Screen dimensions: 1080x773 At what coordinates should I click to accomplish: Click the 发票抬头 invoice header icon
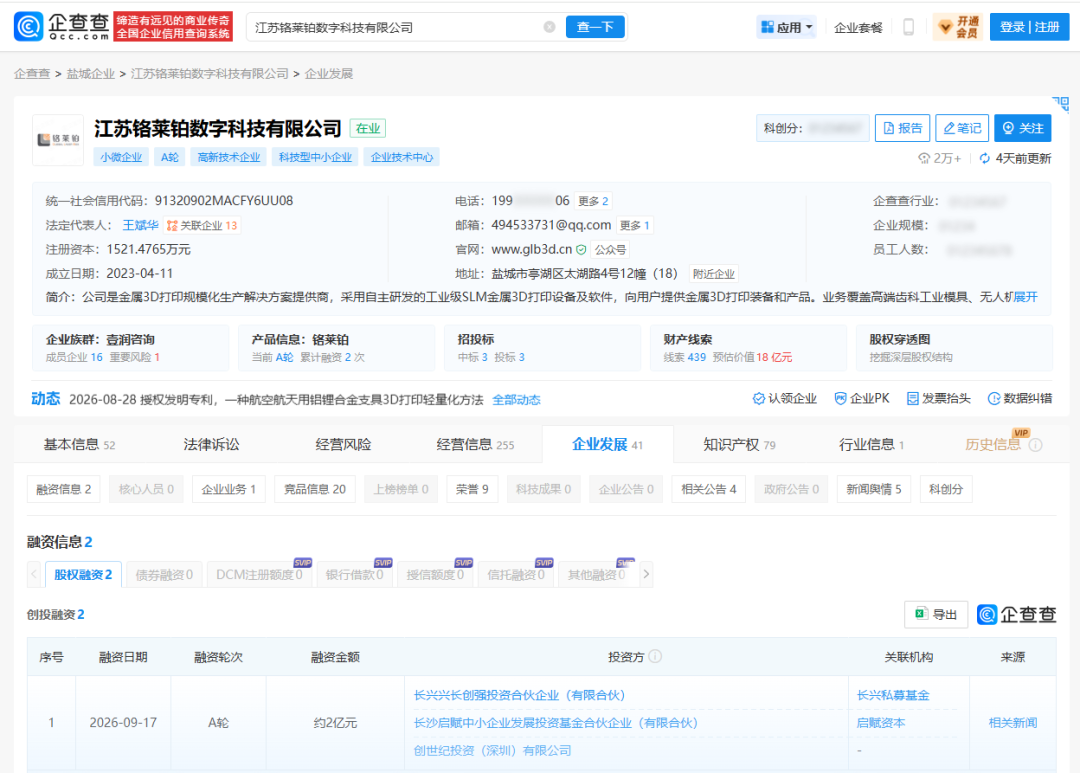coord(913,398)
